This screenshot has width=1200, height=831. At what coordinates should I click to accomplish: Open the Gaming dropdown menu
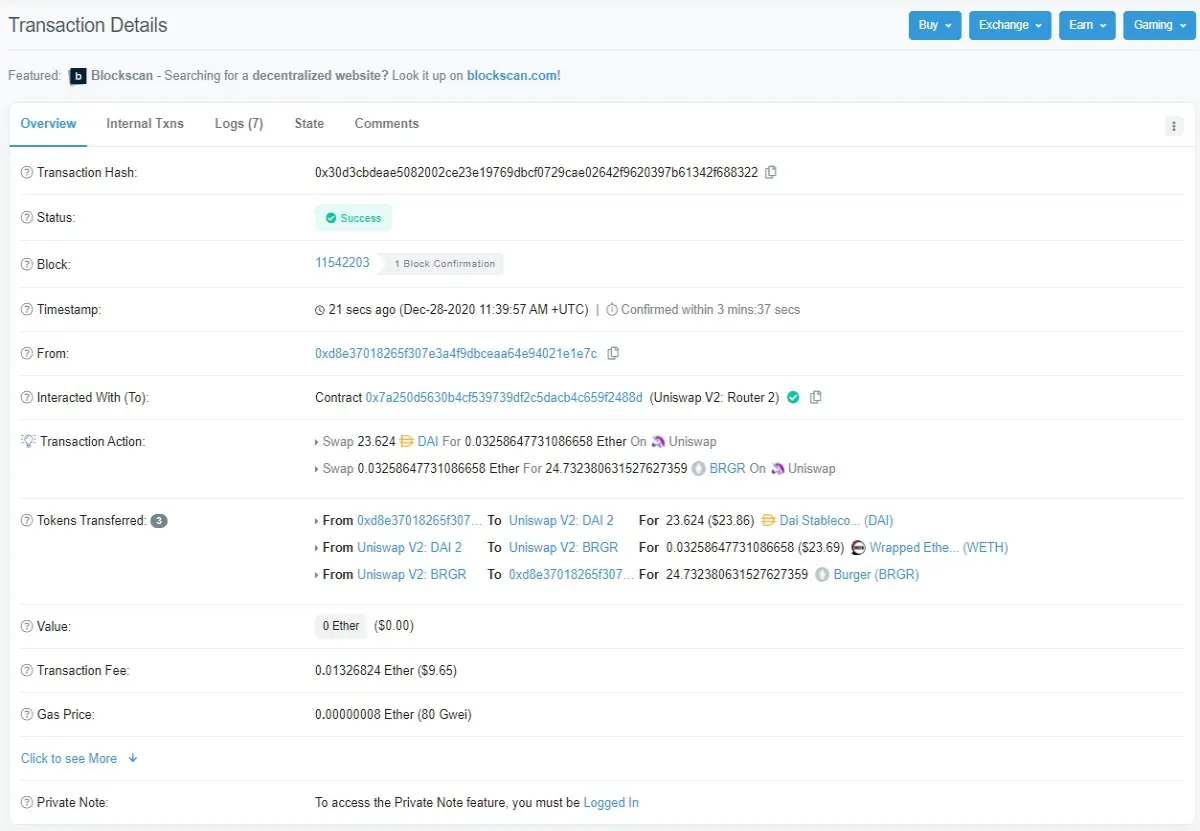[1160, 25]
